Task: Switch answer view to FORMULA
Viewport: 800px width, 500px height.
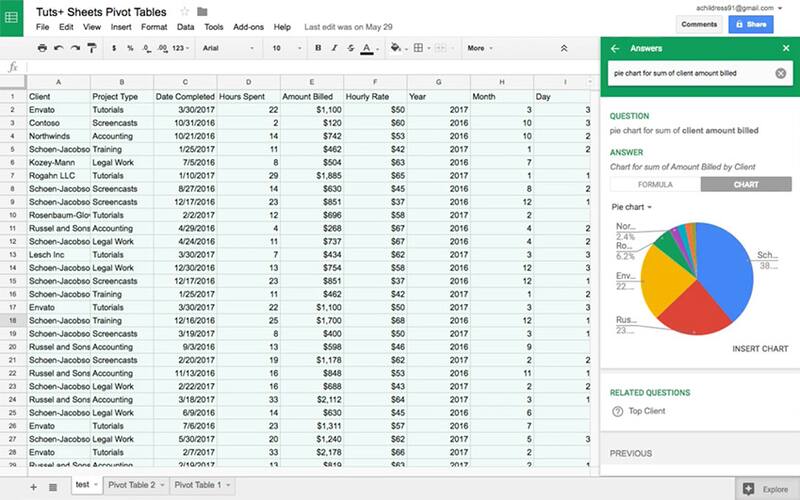Action: [655, 184]
